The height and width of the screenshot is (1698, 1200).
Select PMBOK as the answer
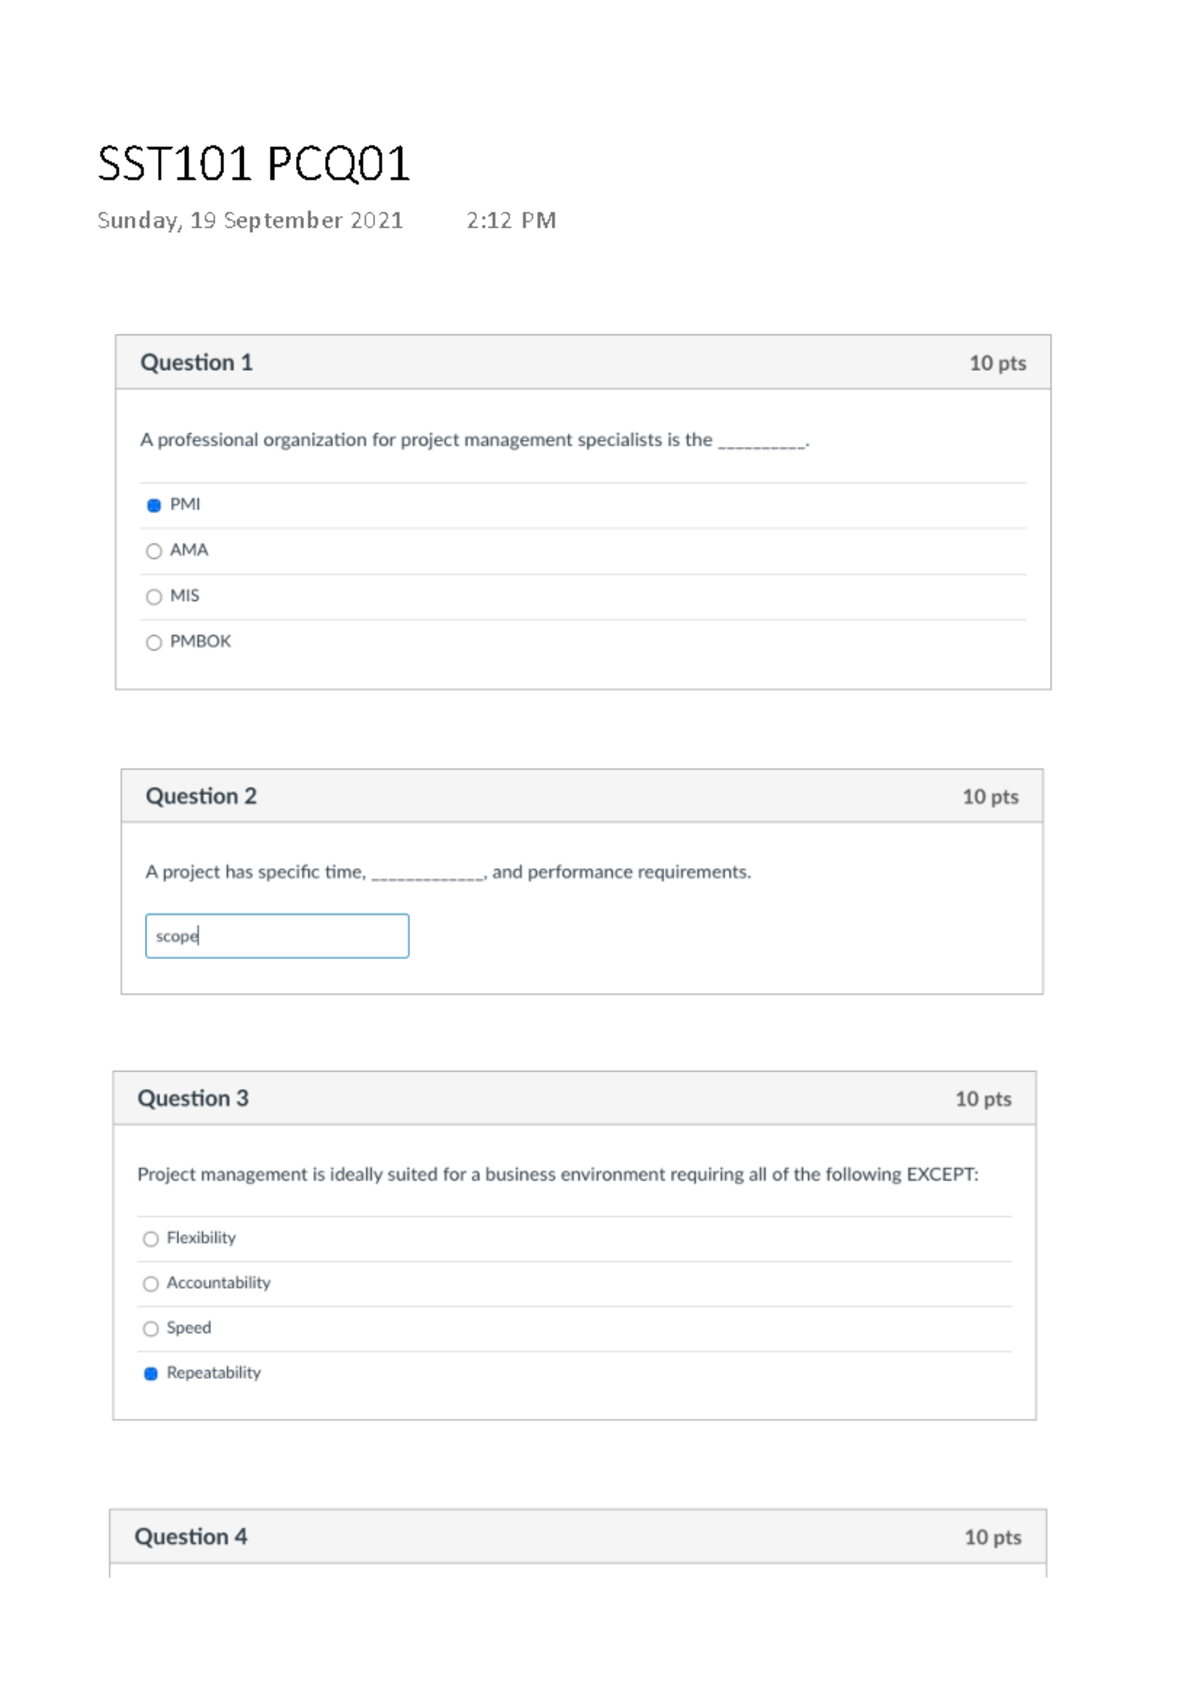coord(154,643)
